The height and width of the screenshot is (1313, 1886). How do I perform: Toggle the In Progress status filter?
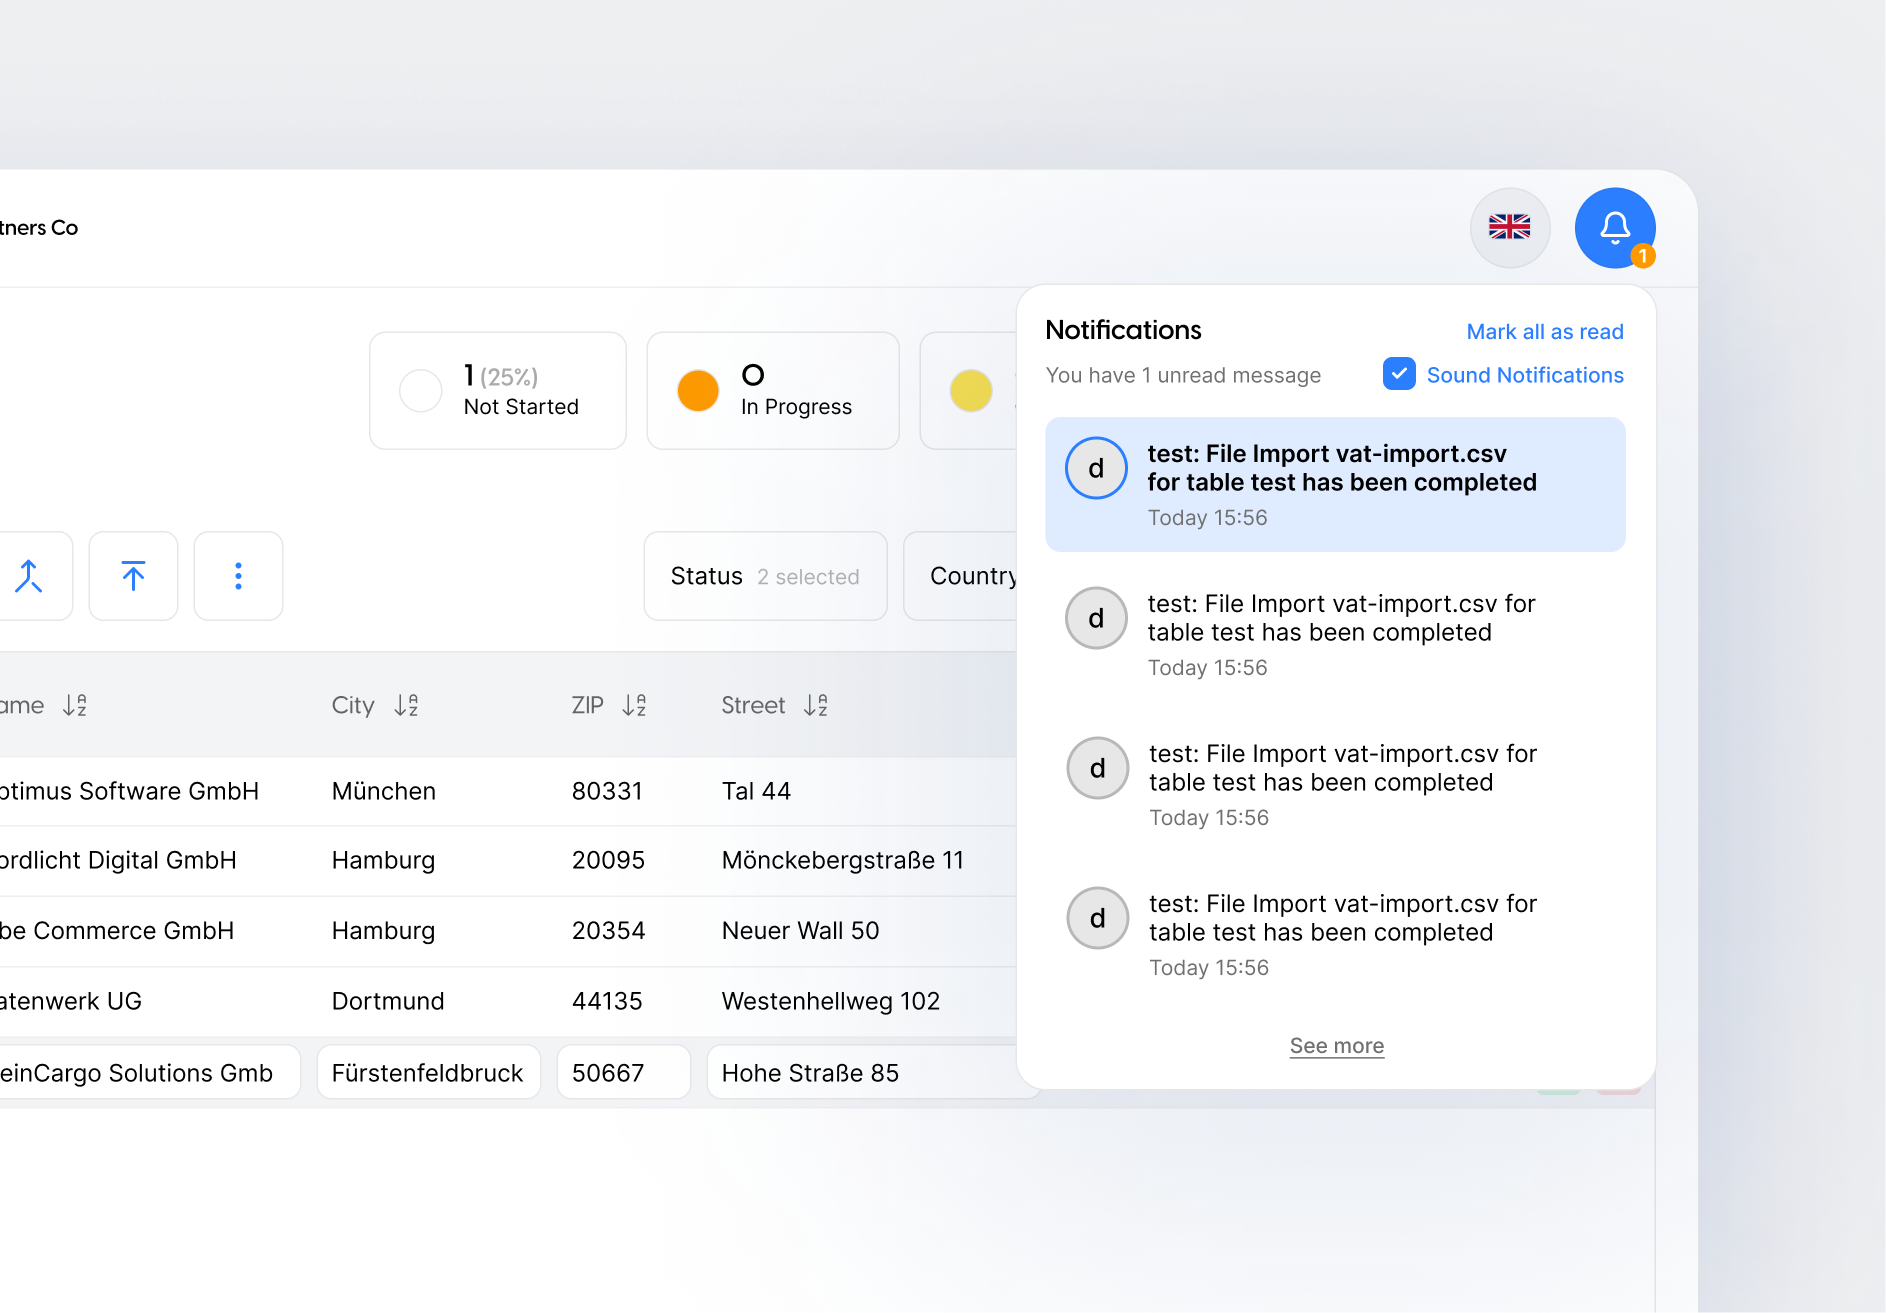click(x=772, y=390)
